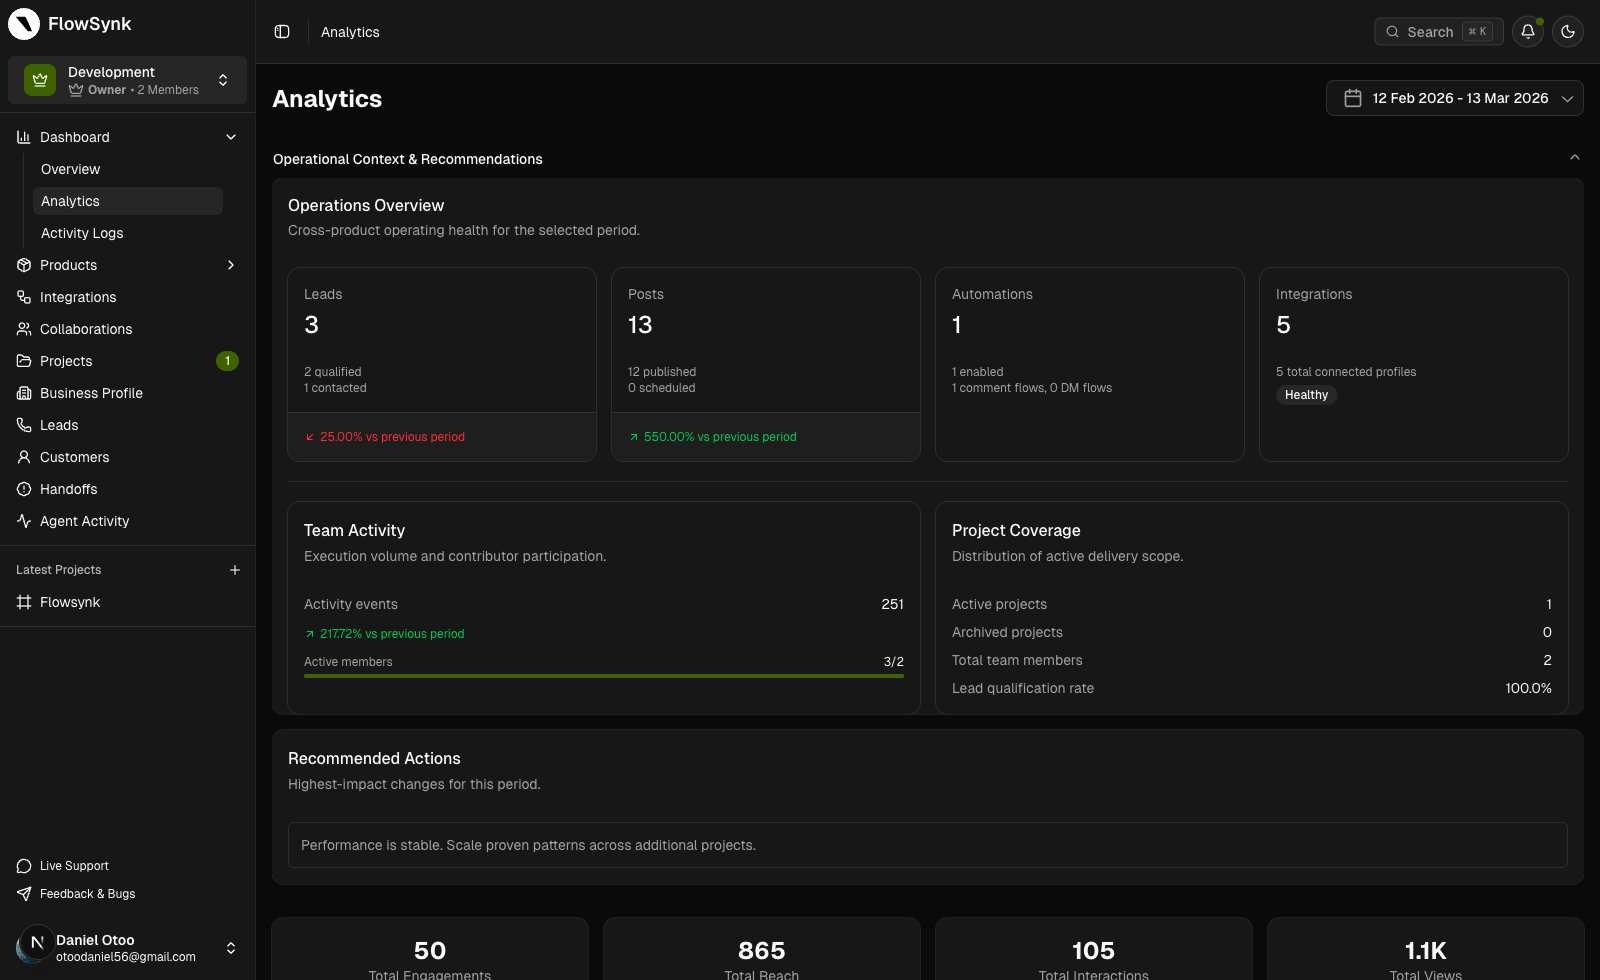Select the Customers sidebar item
Image resolution: width=1600 pixels, height=980 pixels.
tap(74, 457)
